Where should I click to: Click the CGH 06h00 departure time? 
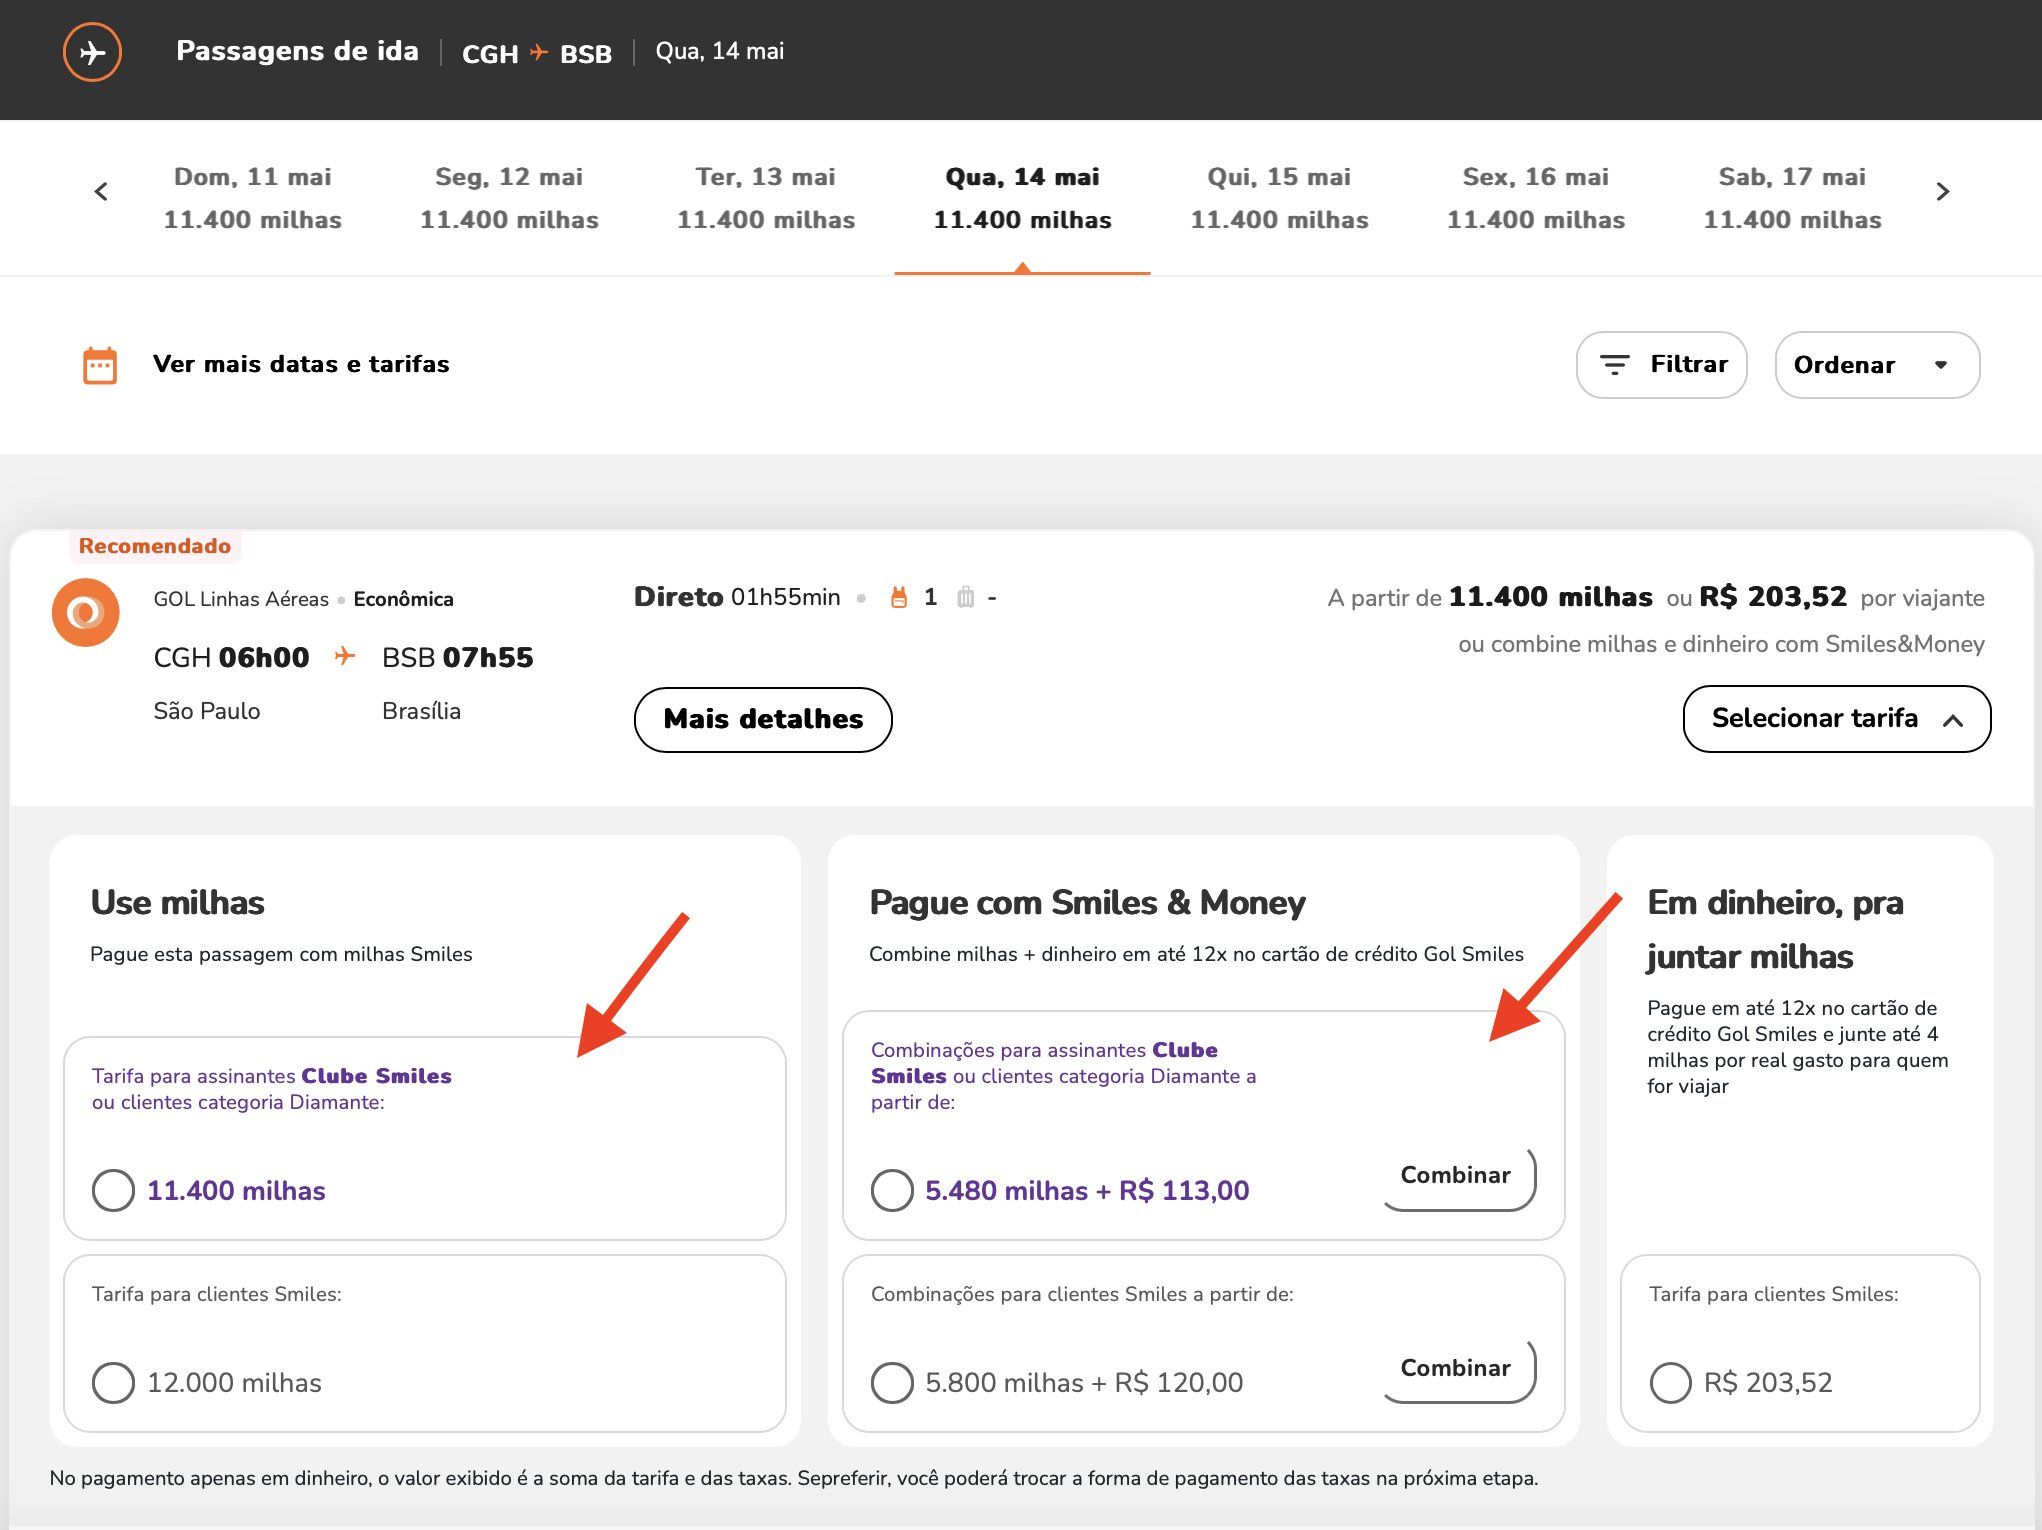pyautogui.click(x=231, y=657)
